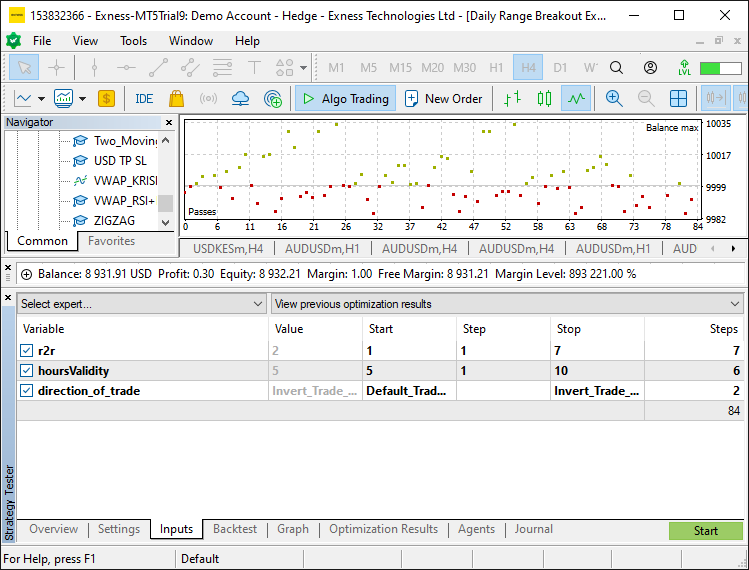Open the Select expert dropdown
The width and height of the screenshot is (749, 570).
coord(141,304)
